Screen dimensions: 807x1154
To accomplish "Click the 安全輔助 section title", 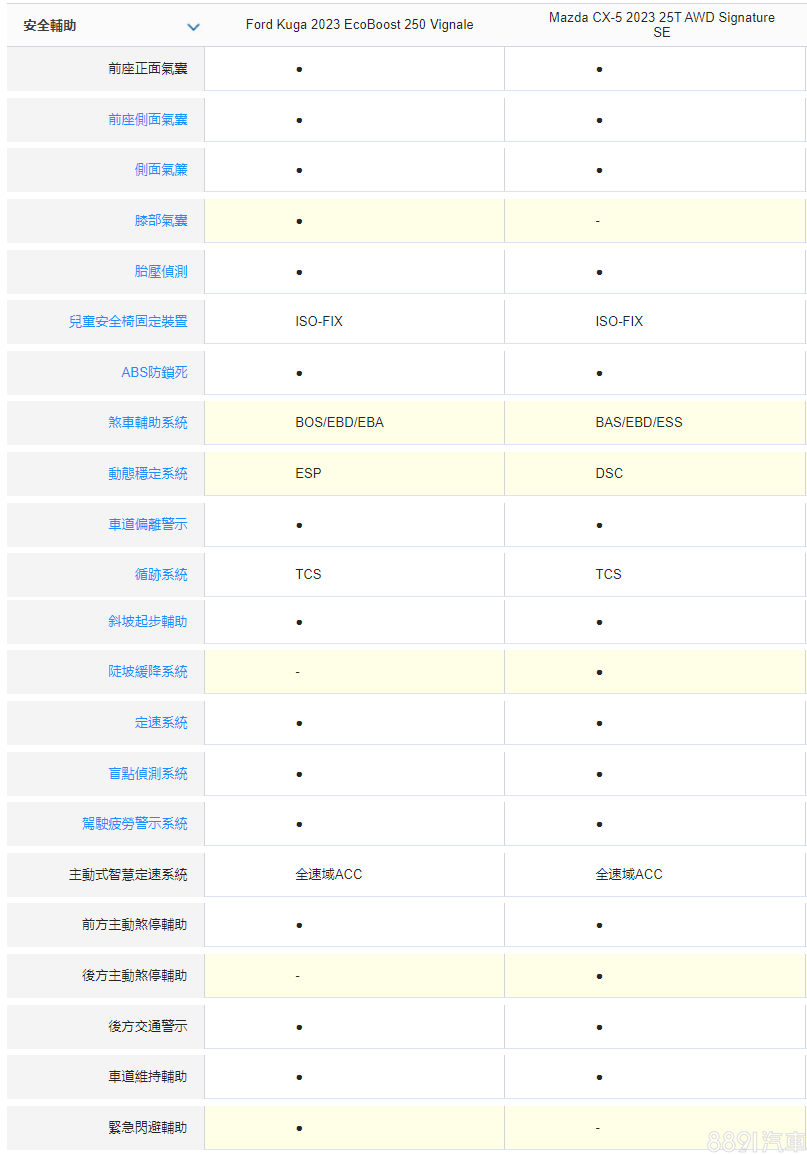I will pyautogui.click(x=50, y=26).
